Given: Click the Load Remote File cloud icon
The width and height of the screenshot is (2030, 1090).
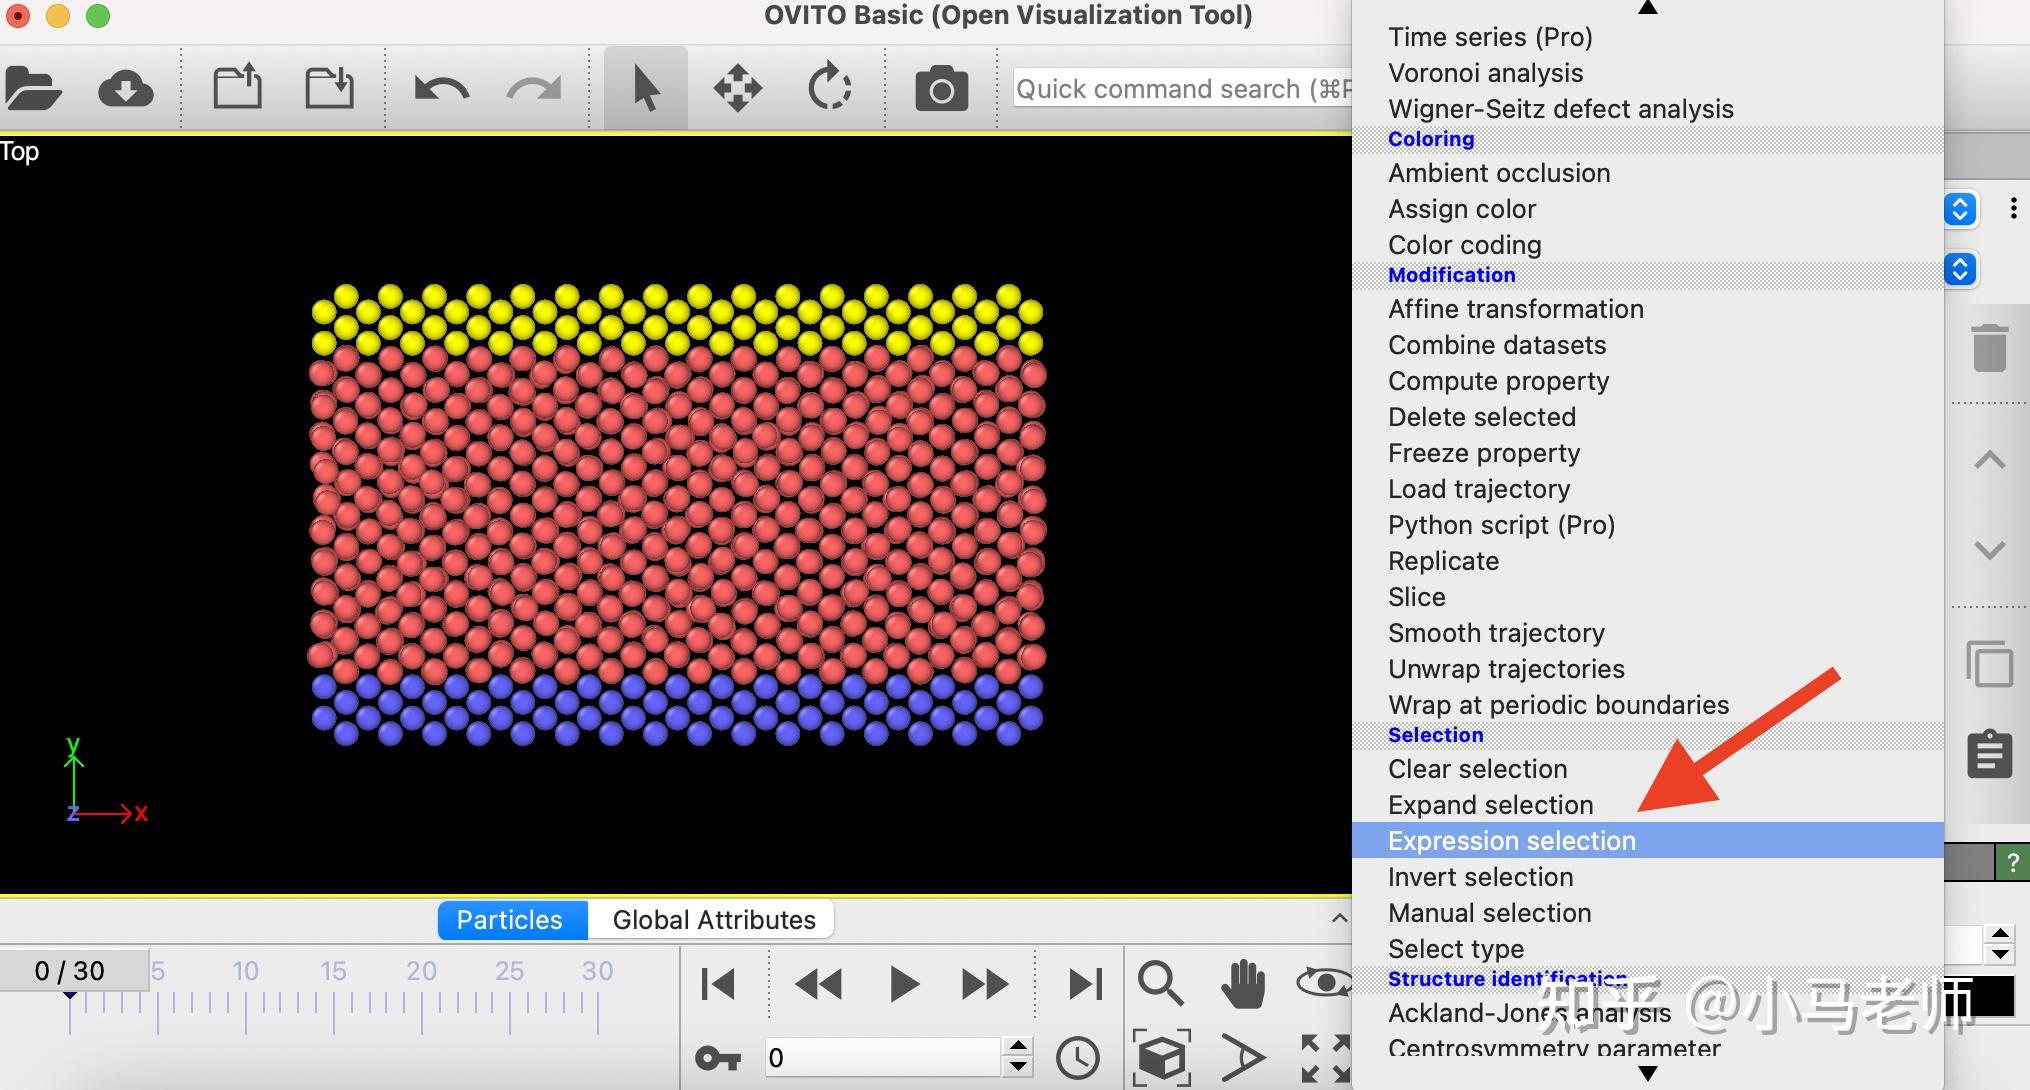Looking at the screenshot, I should point(126,89).
